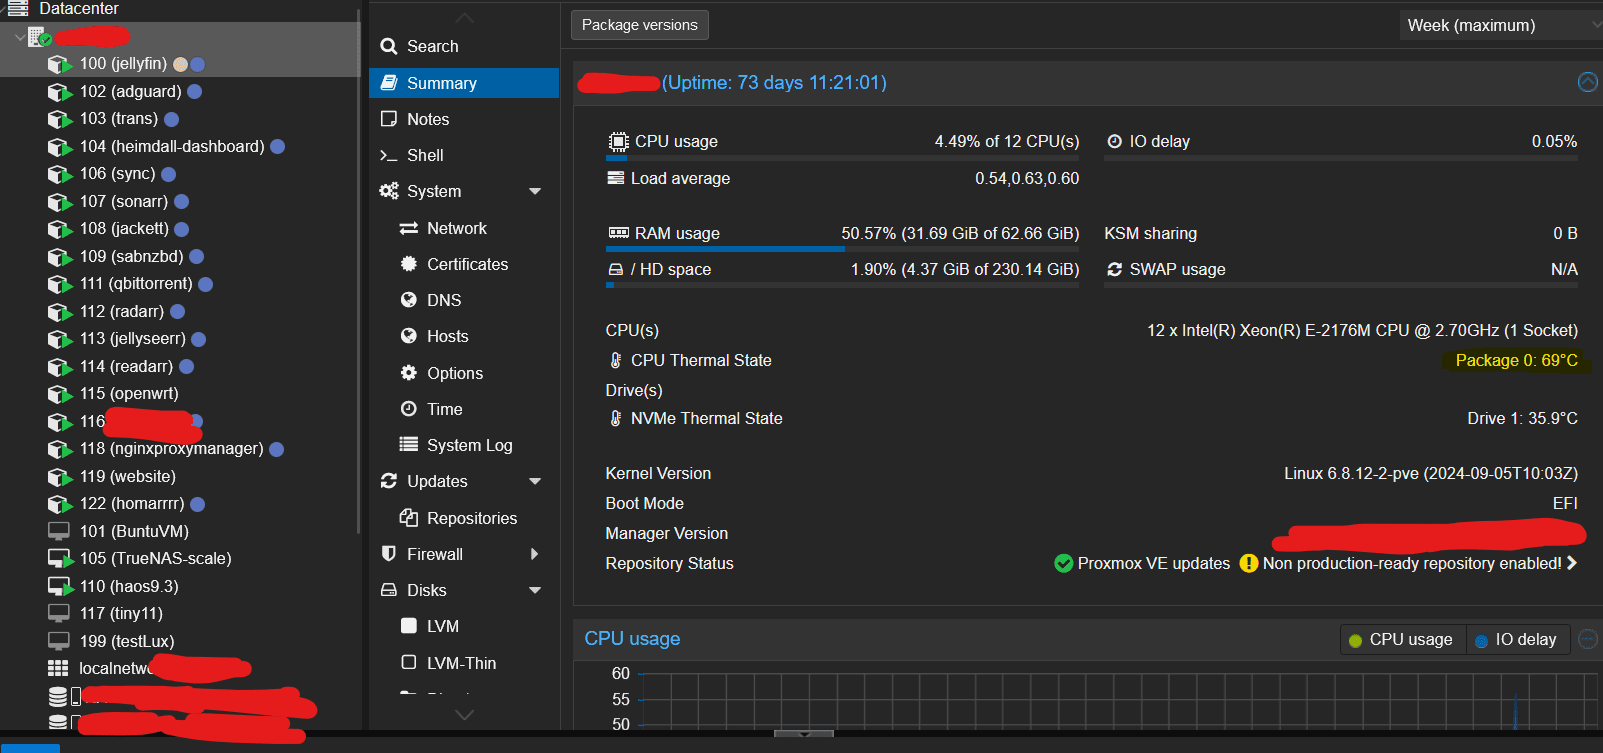Click the LVM-Thin square icon
Screen dimensions: 1603x753
(408, 662)
